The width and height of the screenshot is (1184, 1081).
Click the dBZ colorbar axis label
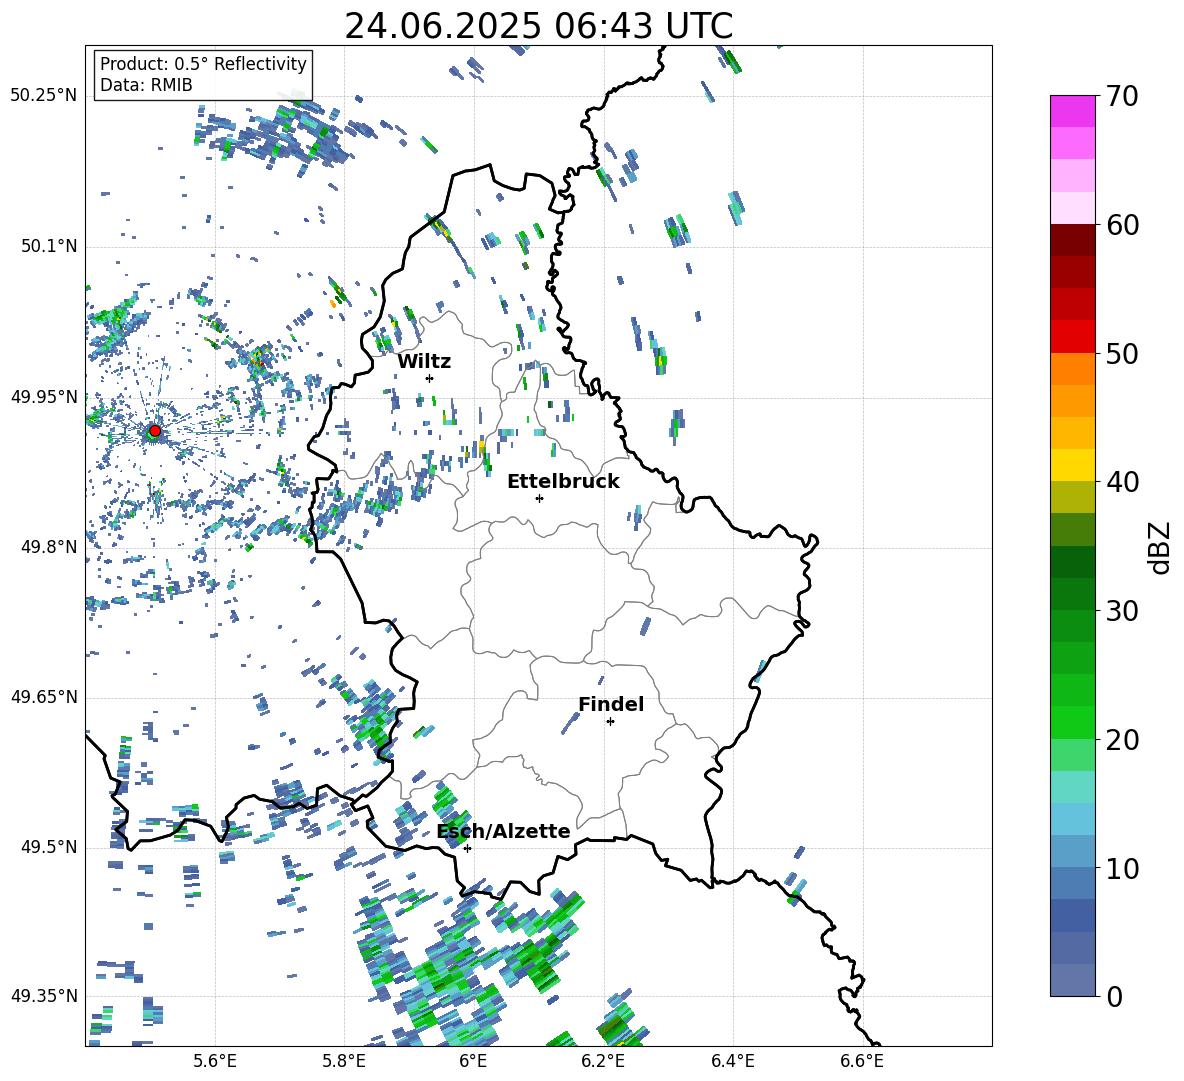pos(1159,547)
